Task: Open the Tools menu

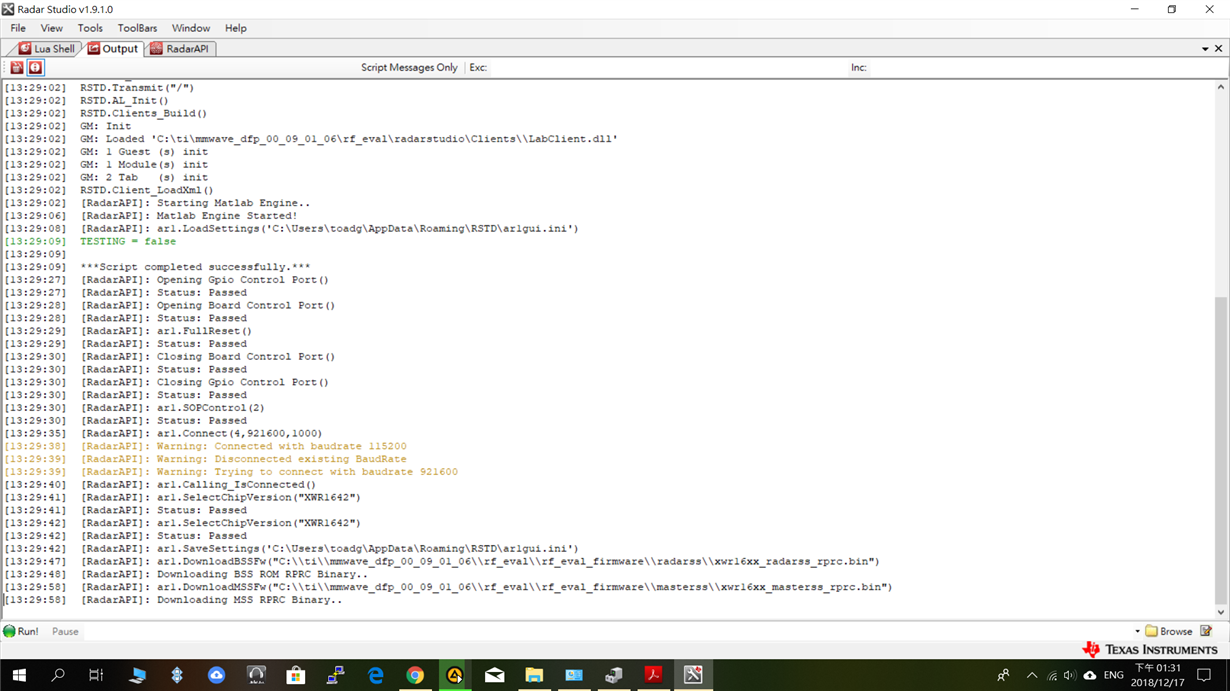Action: (x=90, y=28)
